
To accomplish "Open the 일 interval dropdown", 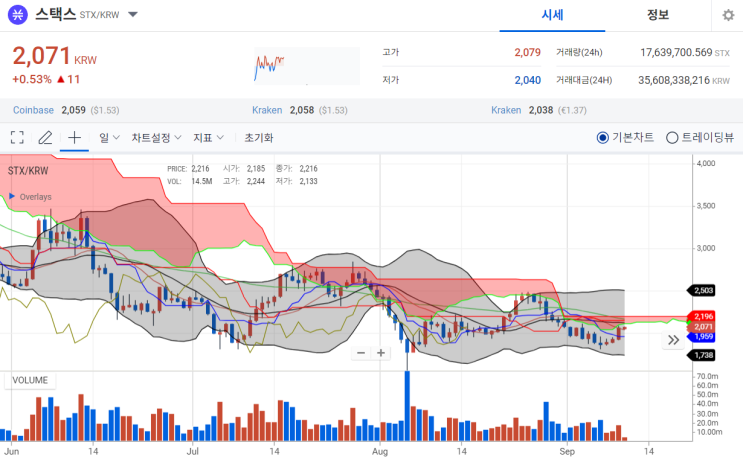I will (109, 137).
